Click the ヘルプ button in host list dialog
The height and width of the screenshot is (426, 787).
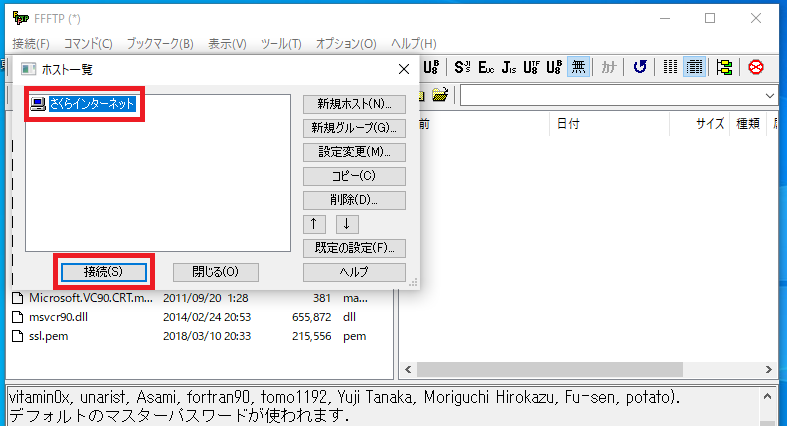tap(354, 272)
